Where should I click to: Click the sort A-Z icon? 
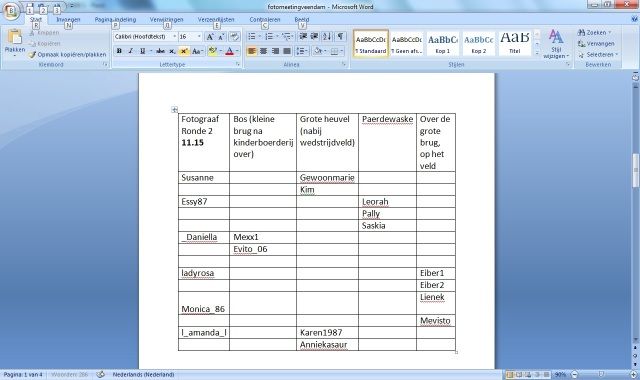click(x=327, y=37)
